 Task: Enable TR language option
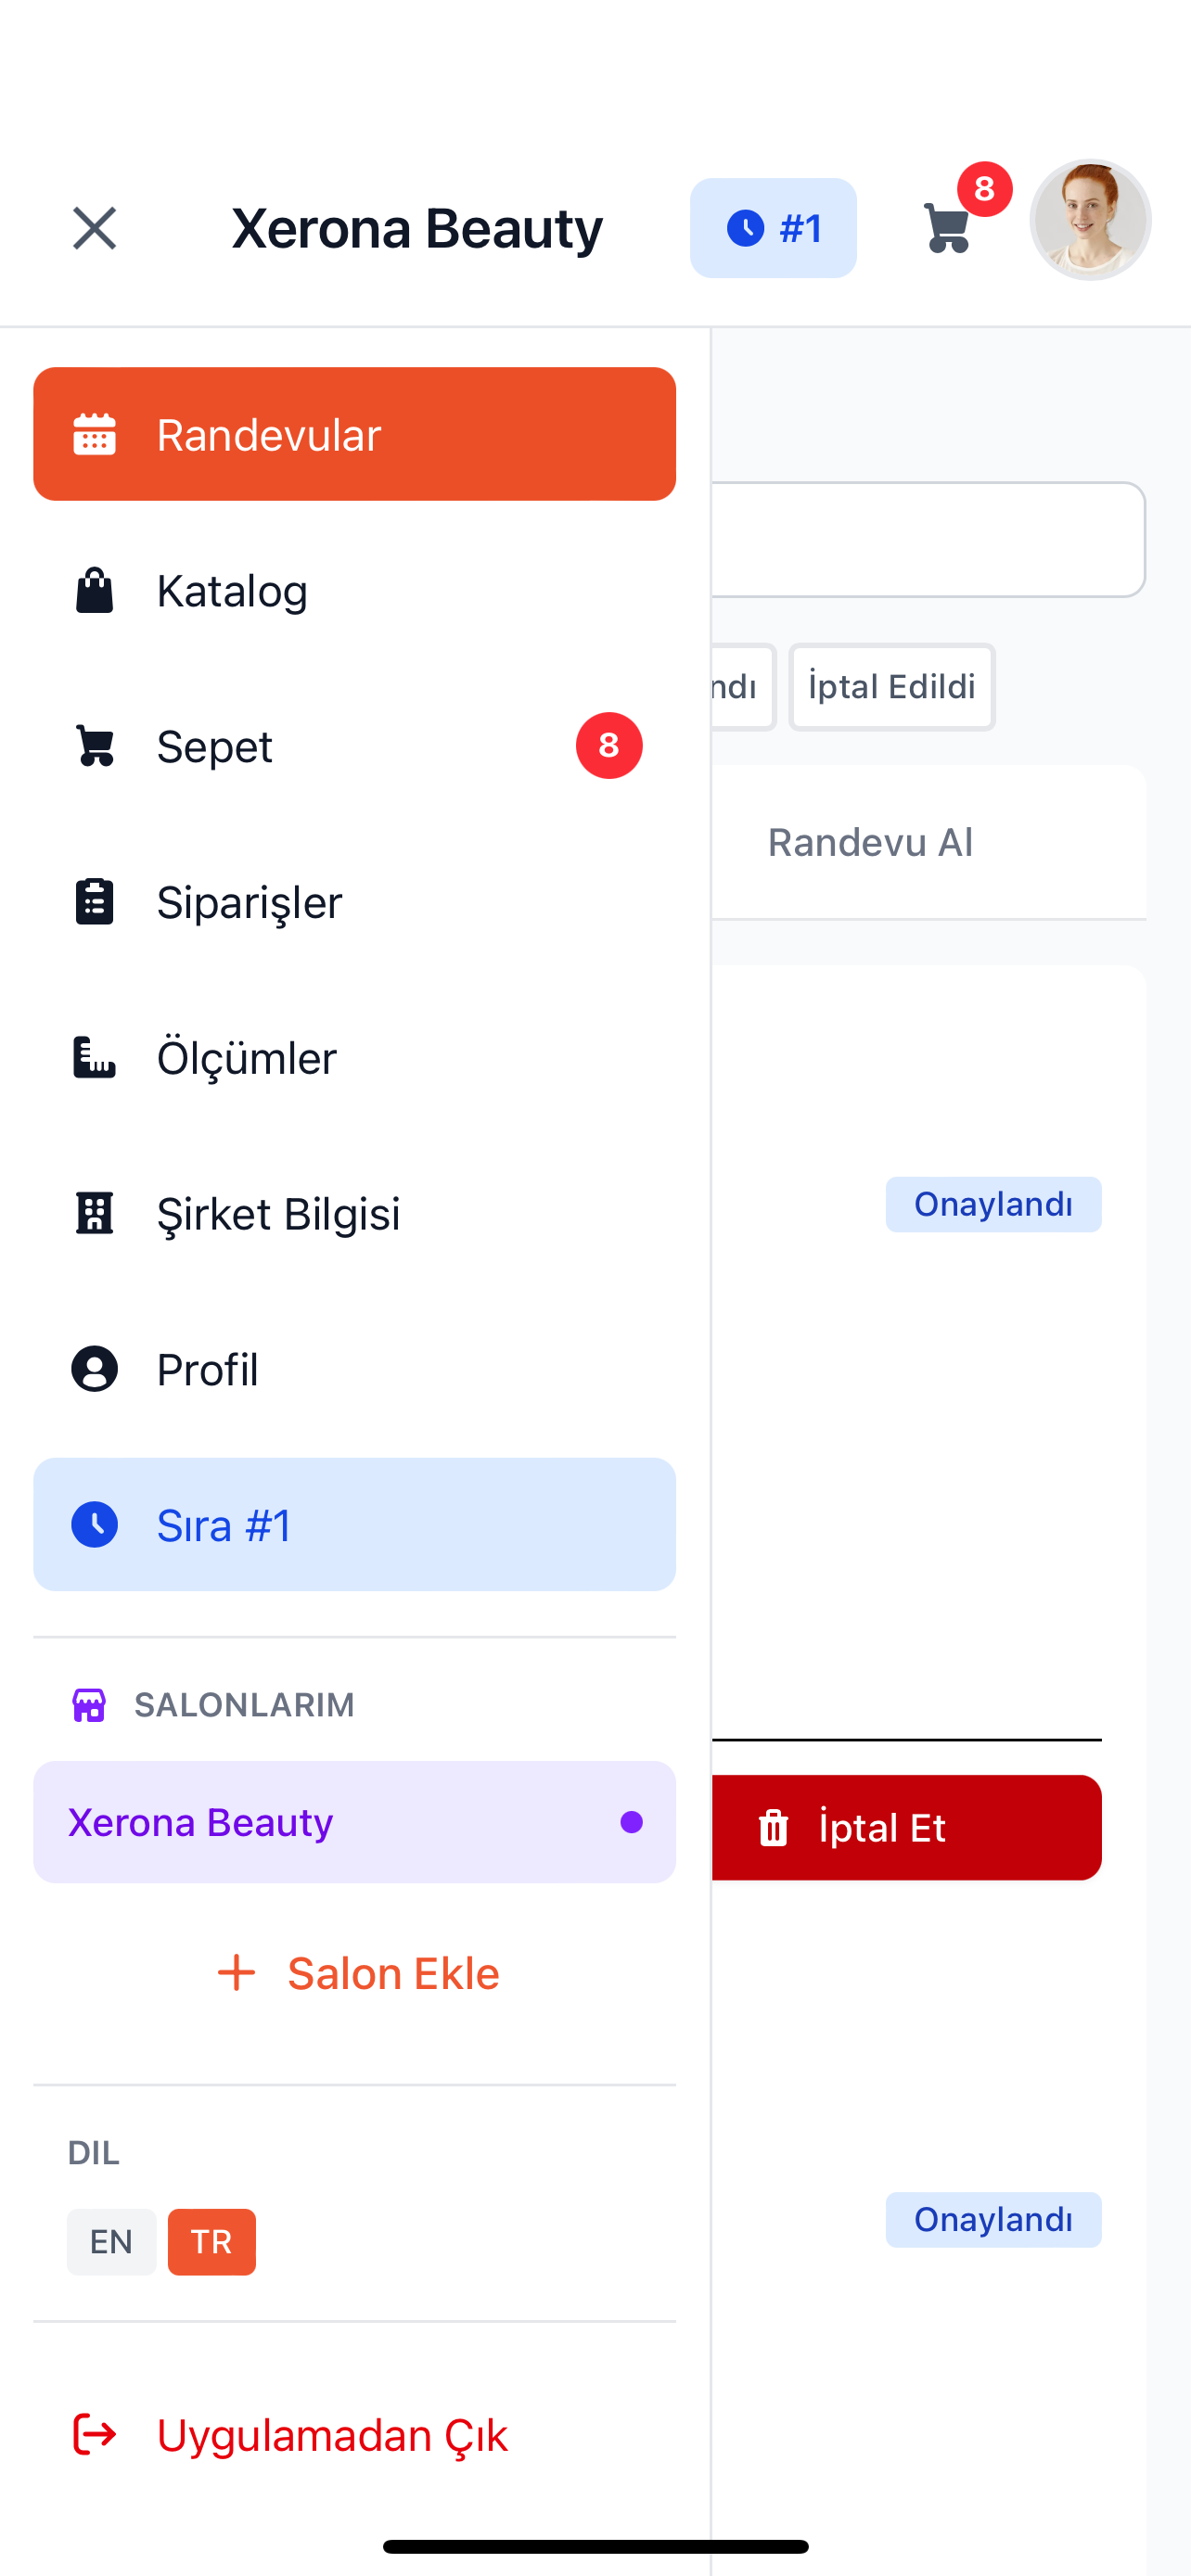click(x=211, y=2242)
